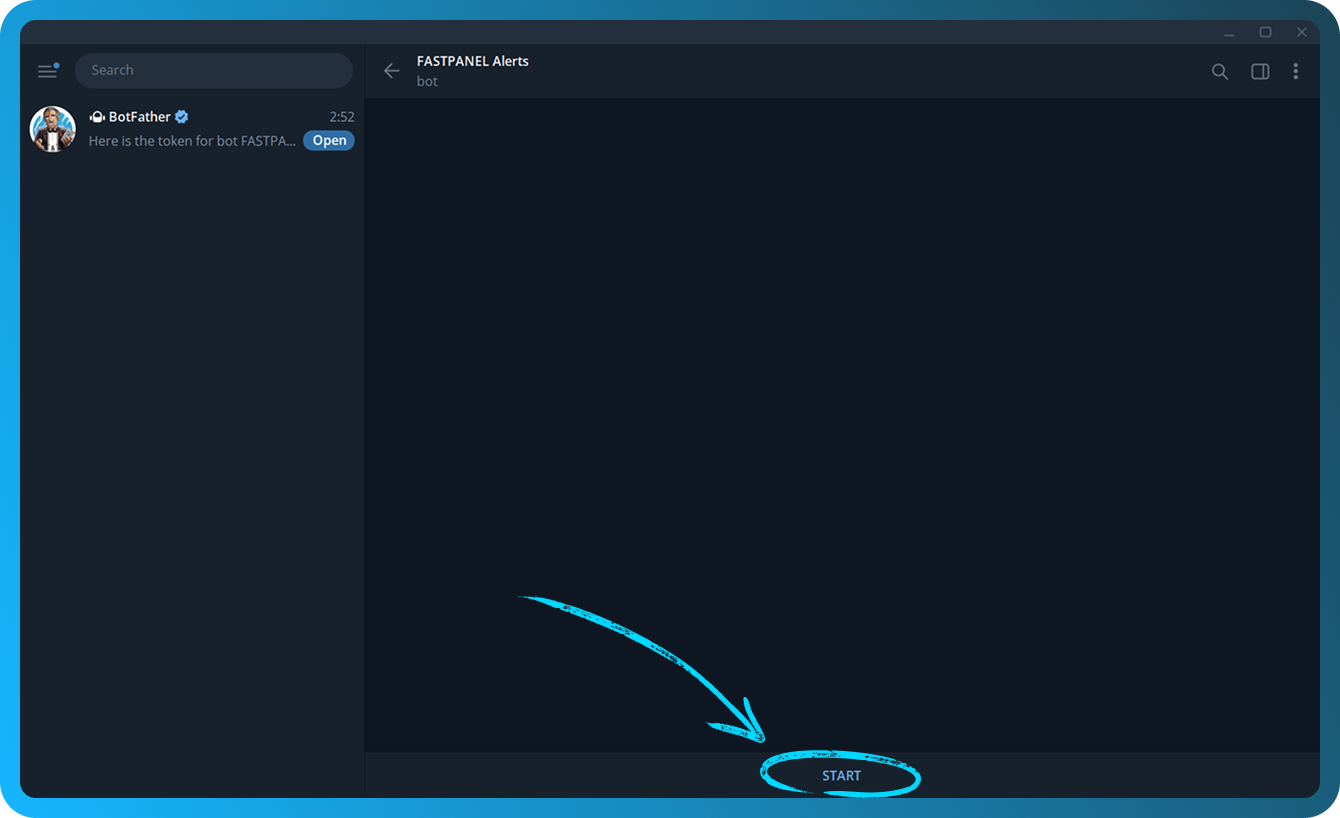Open the three-dot more options menu
The height and width of the screenshot is (818, 1340).
click(x=1295, y=71)
